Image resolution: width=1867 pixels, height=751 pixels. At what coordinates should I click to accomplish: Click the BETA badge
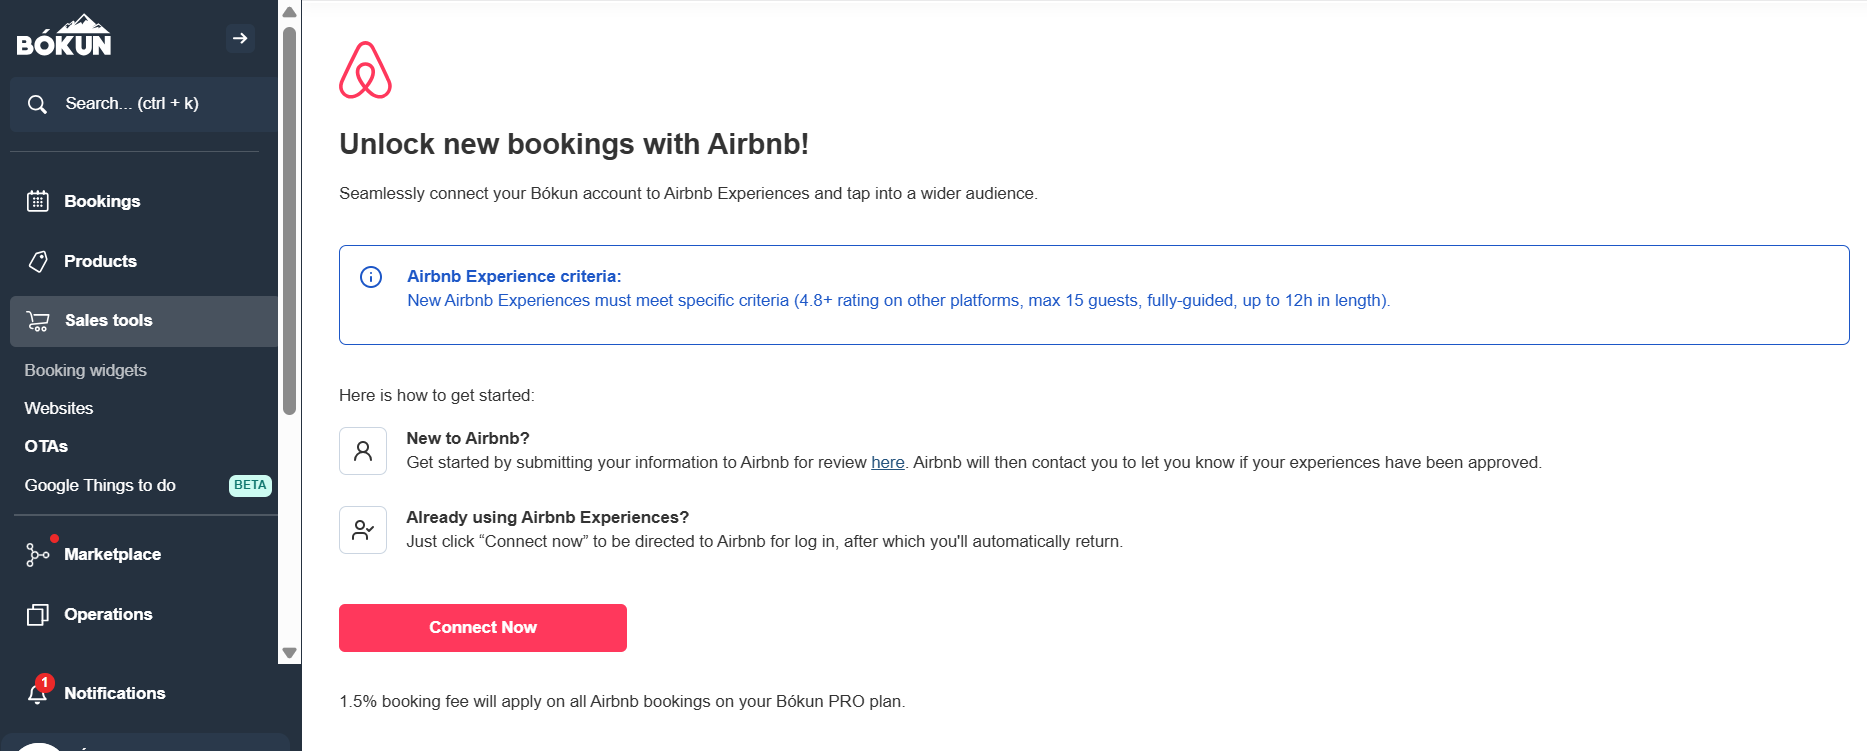[x=250, y=485]
